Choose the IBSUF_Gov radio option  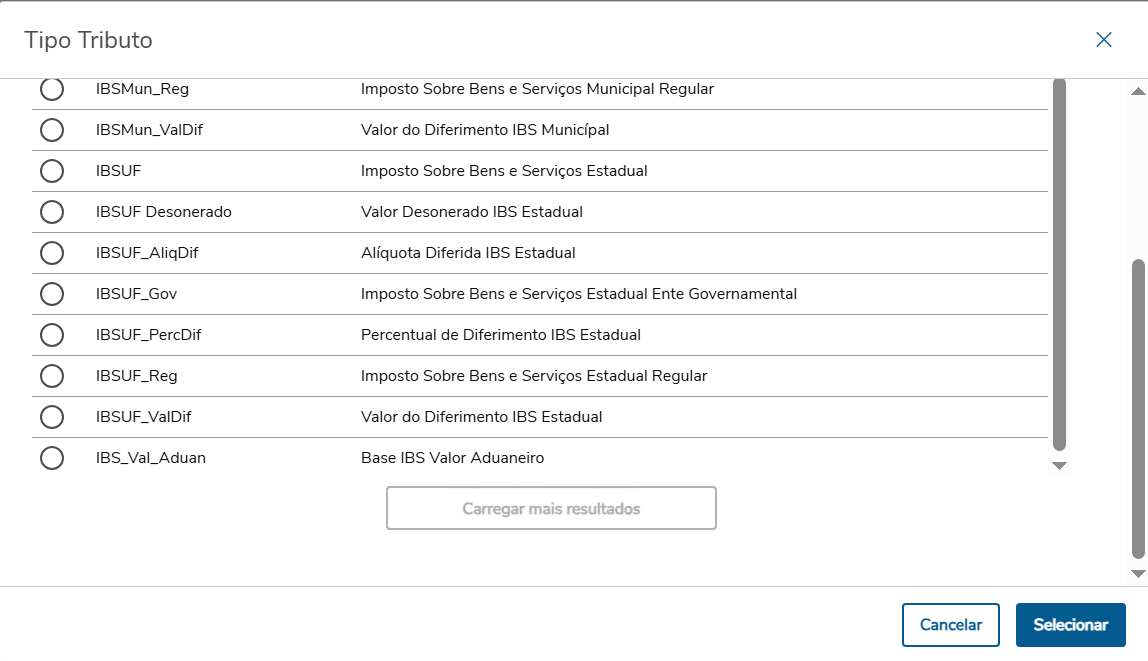52,294
